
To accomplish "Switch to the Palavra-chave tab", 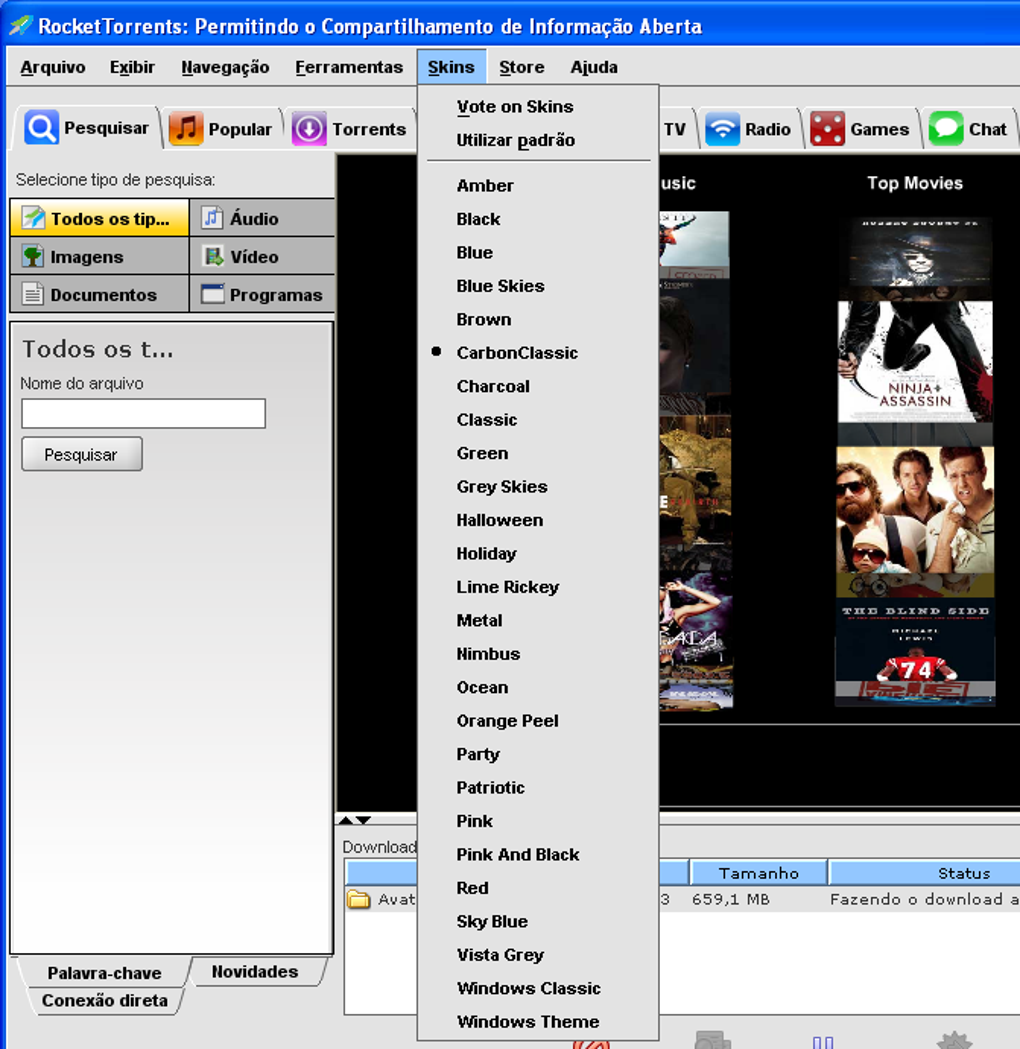I will point(104,972).
